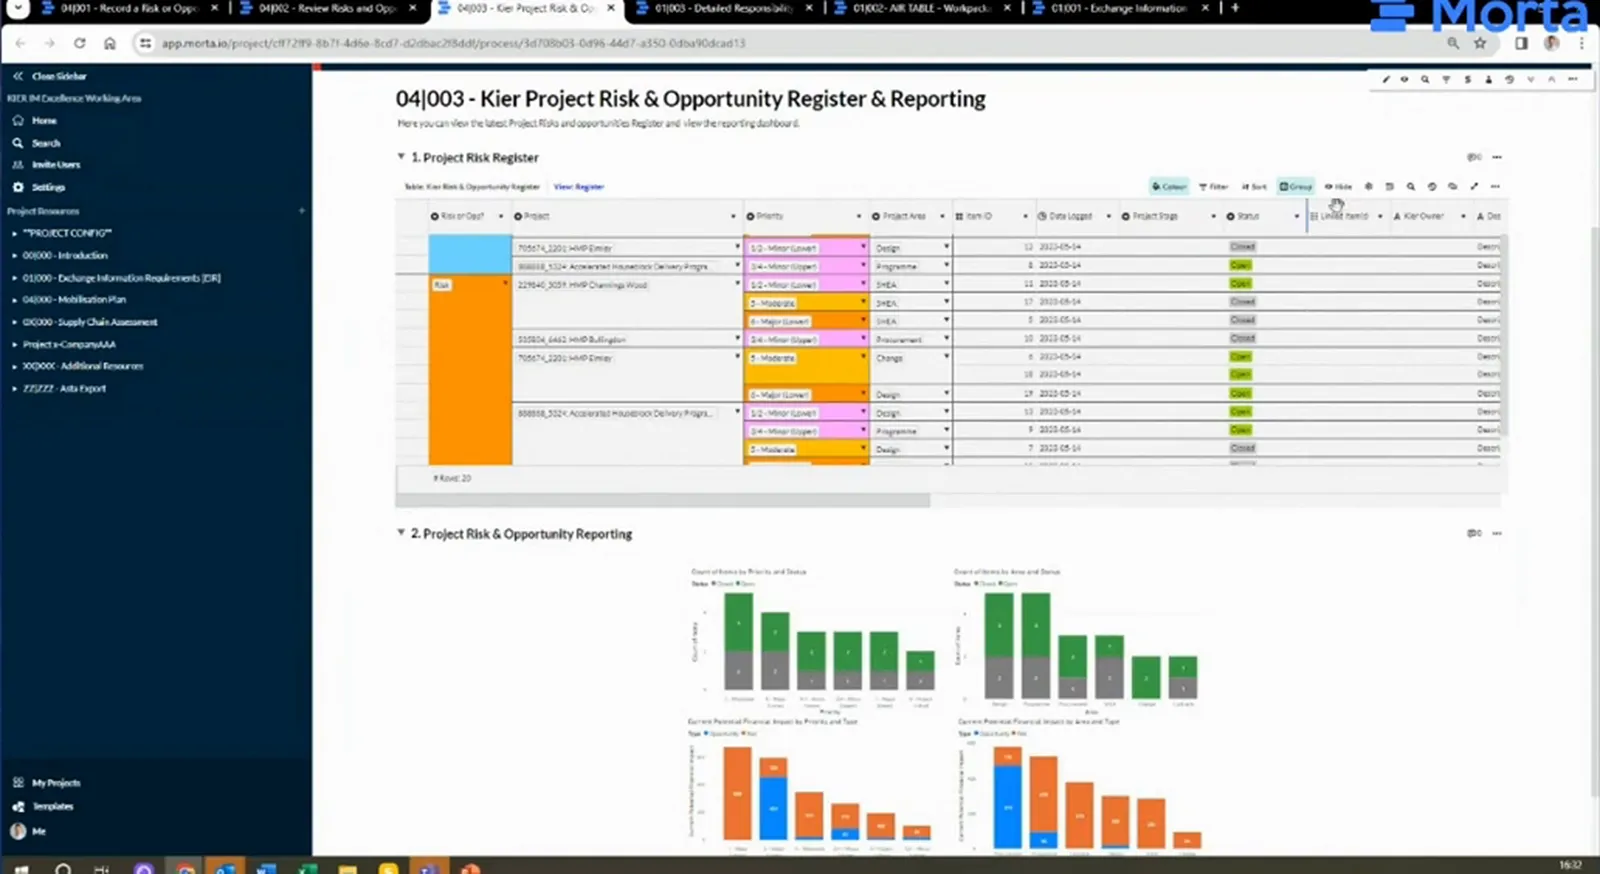
Task: Open comments on the Project Risk Register section
Action: coord(1474,157)
